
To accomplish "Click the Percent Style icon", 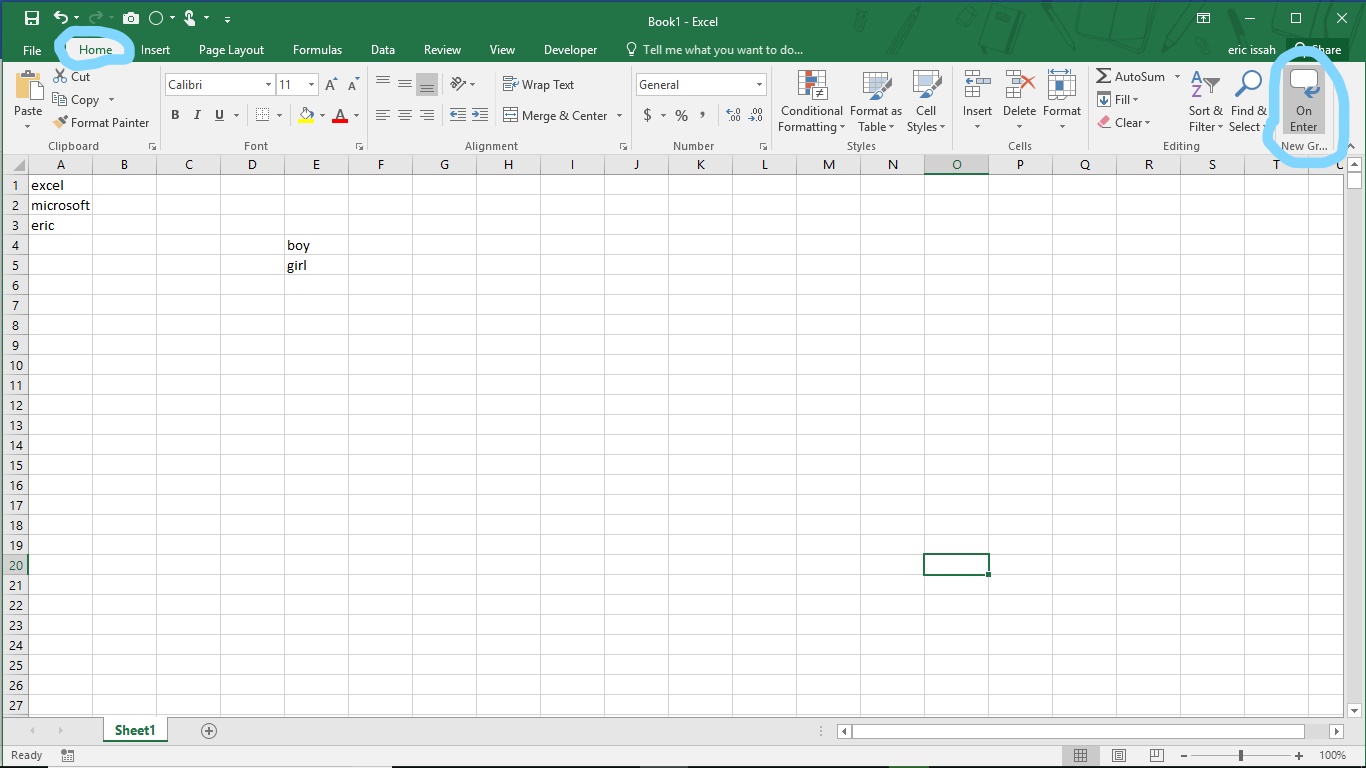I will (681, 116).
